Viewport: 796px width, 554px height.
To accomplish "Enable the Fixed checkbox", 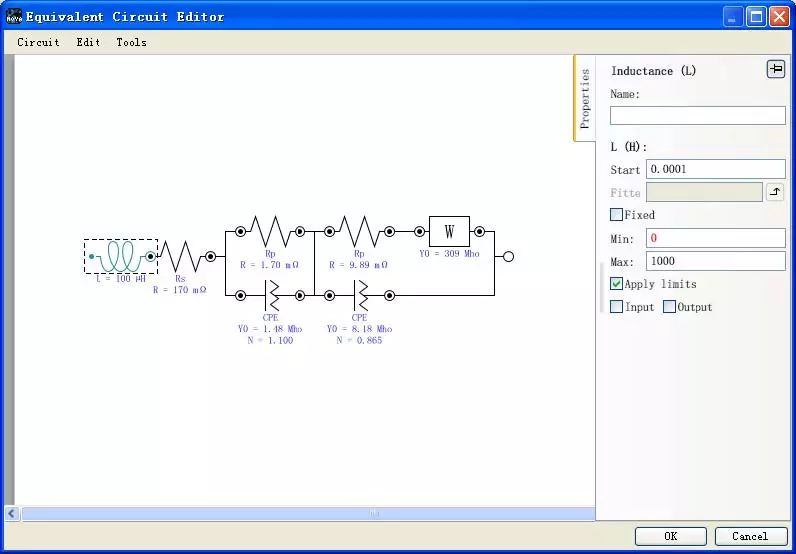I will tap(616, 215).
